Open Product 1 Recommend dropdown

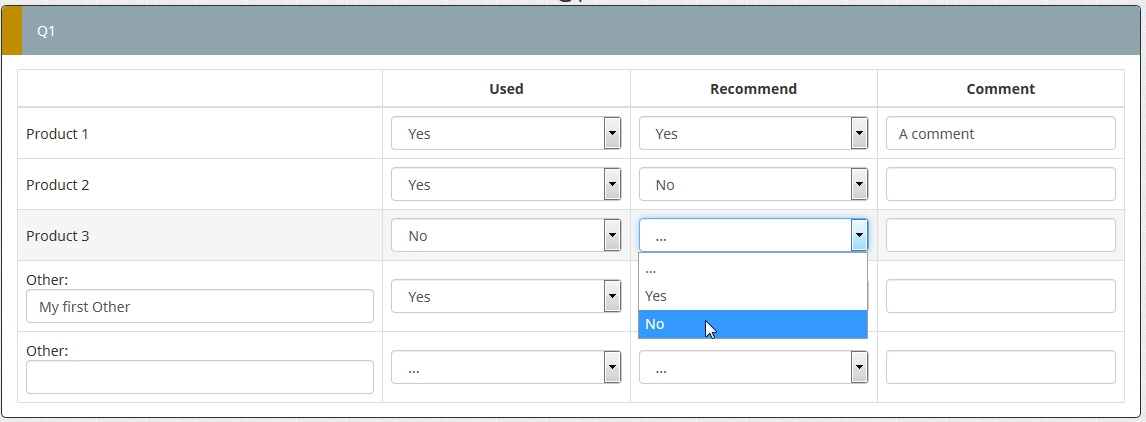click(x=752, y=133)
